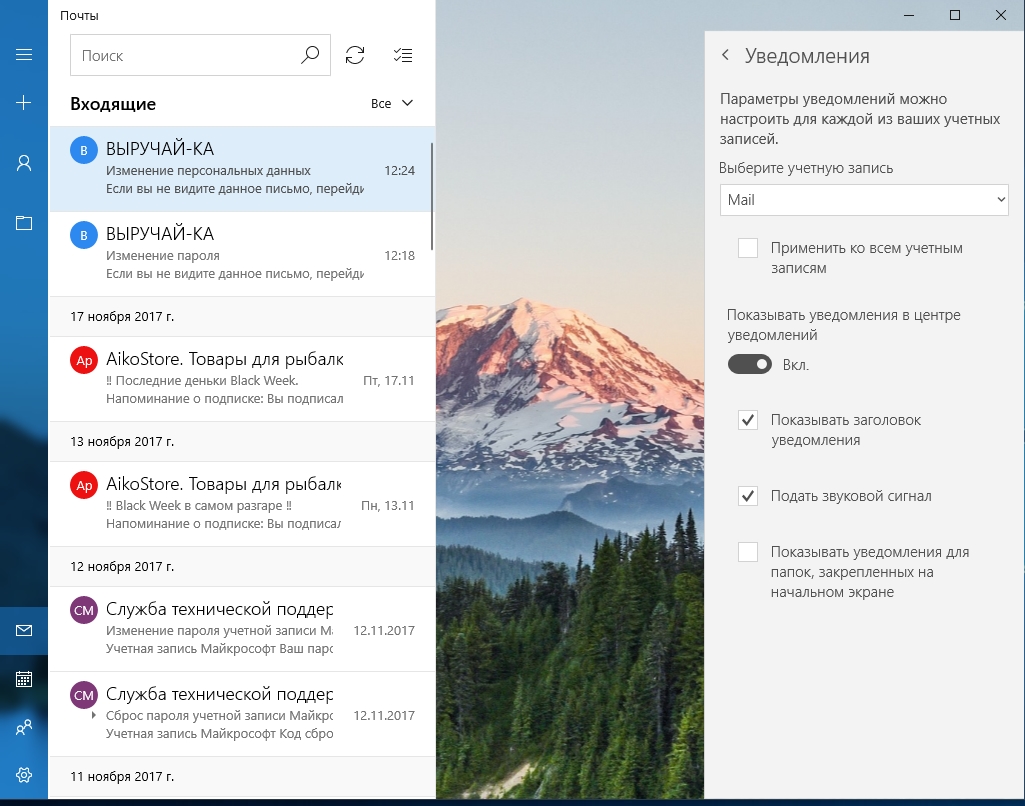Open ВЫРУЧАЙ-КА email Изменение пароля
The width and height of the screenshot is (1025, 806).
242,254
